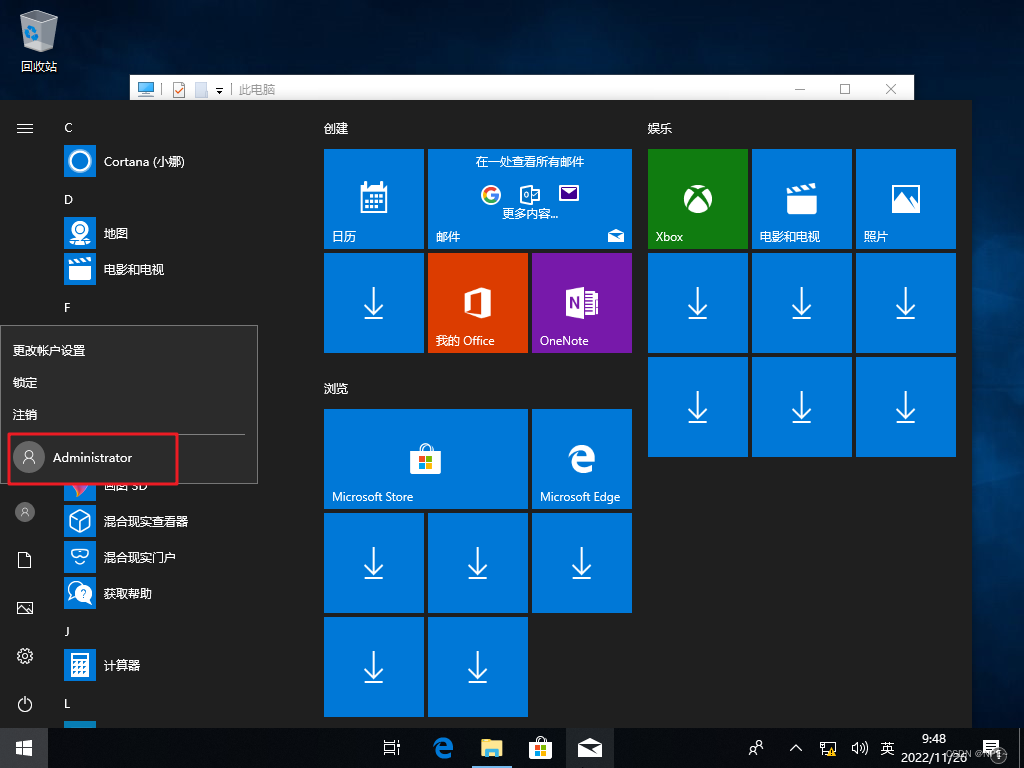Open 获取帮助 help app

(108, 593)
